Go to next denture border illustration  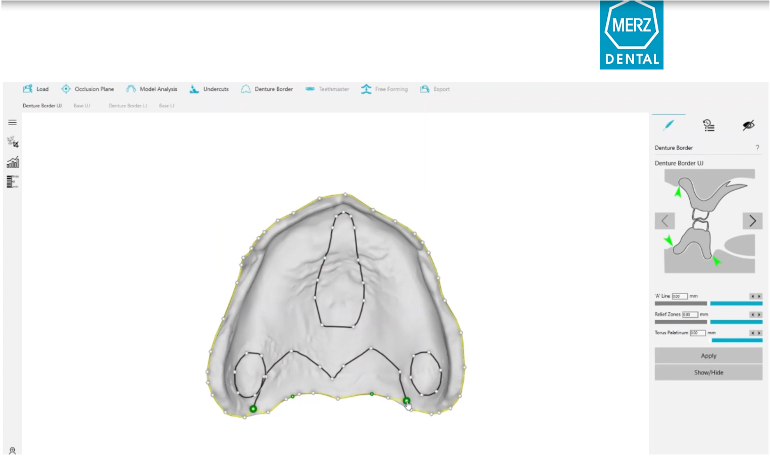tap(752, 221)
